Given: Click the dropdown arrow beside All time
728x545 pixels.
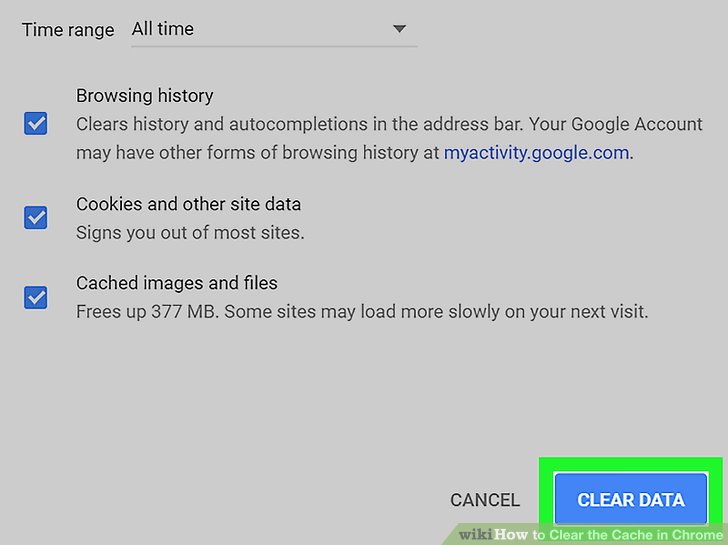Looking at the screenshot, I should [399, 29].
